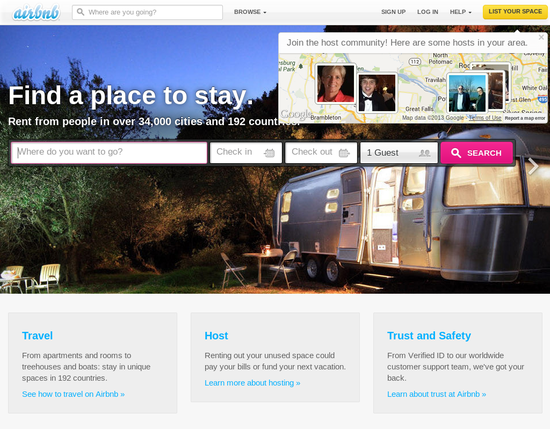The image size is (550, 429).
Task: Click the List Your Space button
Action: [x=515, y=12]
